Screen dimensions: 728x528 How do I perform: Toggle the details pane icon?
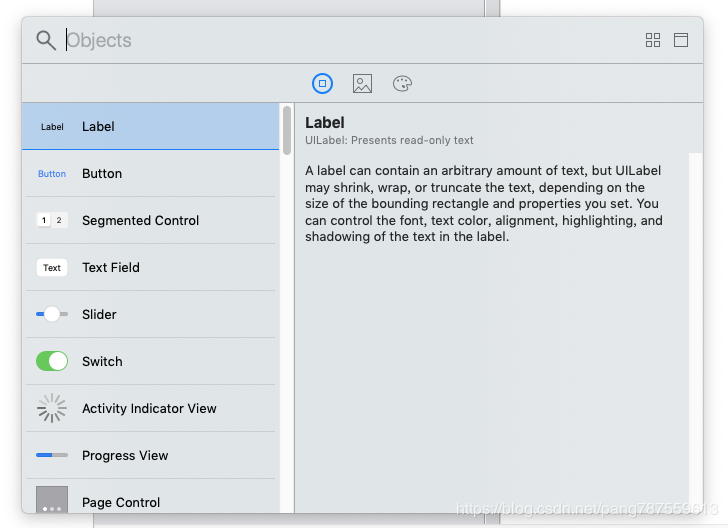(681, 40)
